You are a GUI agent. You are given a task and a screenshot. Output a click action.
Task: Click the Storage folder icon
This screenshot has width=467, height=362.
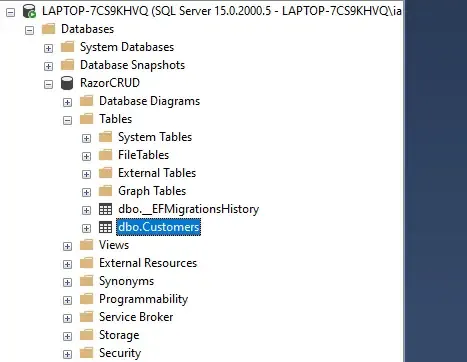86,335
